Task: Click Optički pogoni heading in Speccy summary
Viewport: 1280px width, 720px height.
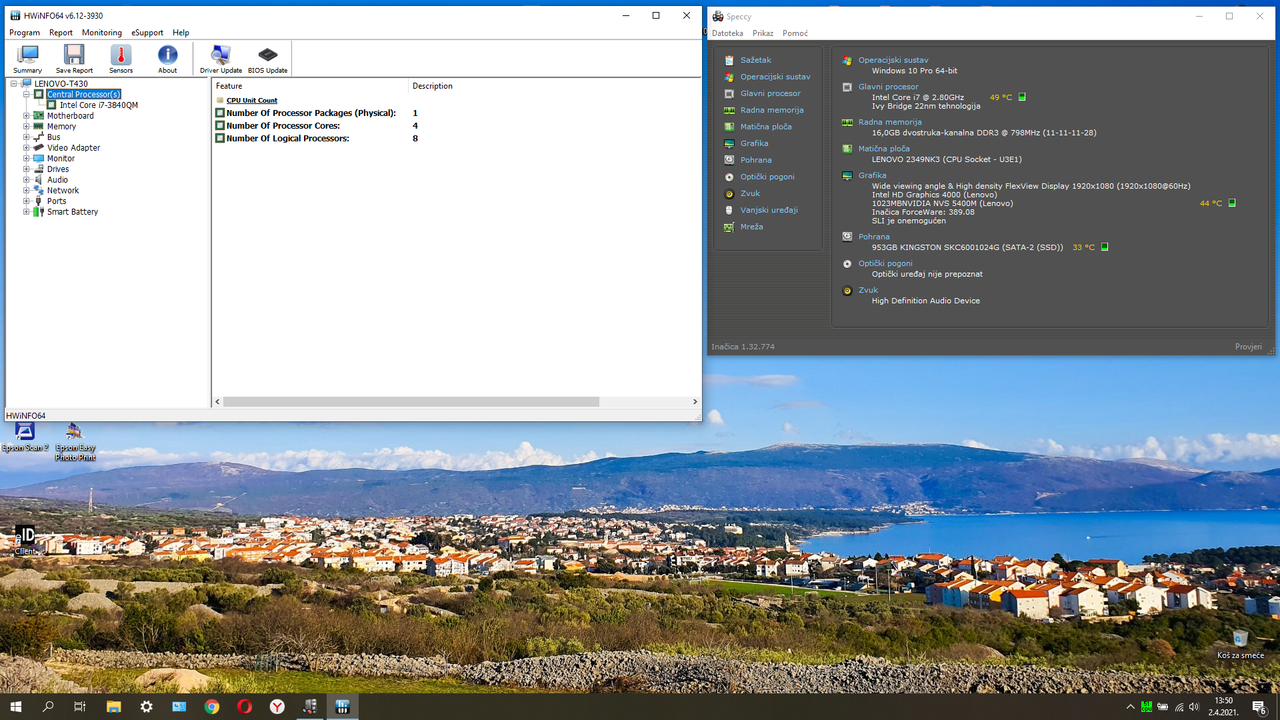Action: [885, 264]
